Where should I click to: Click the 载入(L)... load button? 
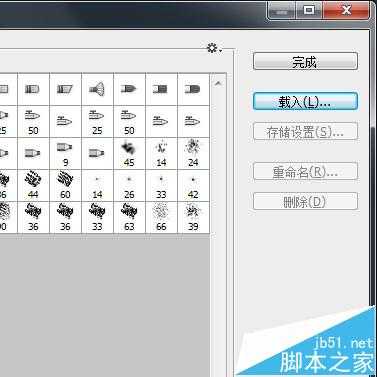click(x=305, y=101)
